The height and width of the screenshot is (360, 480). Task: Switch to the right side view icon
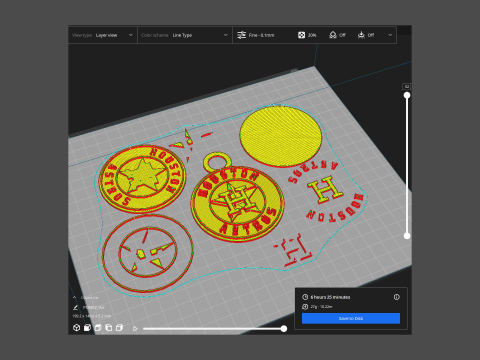click(x=119, y=328)
